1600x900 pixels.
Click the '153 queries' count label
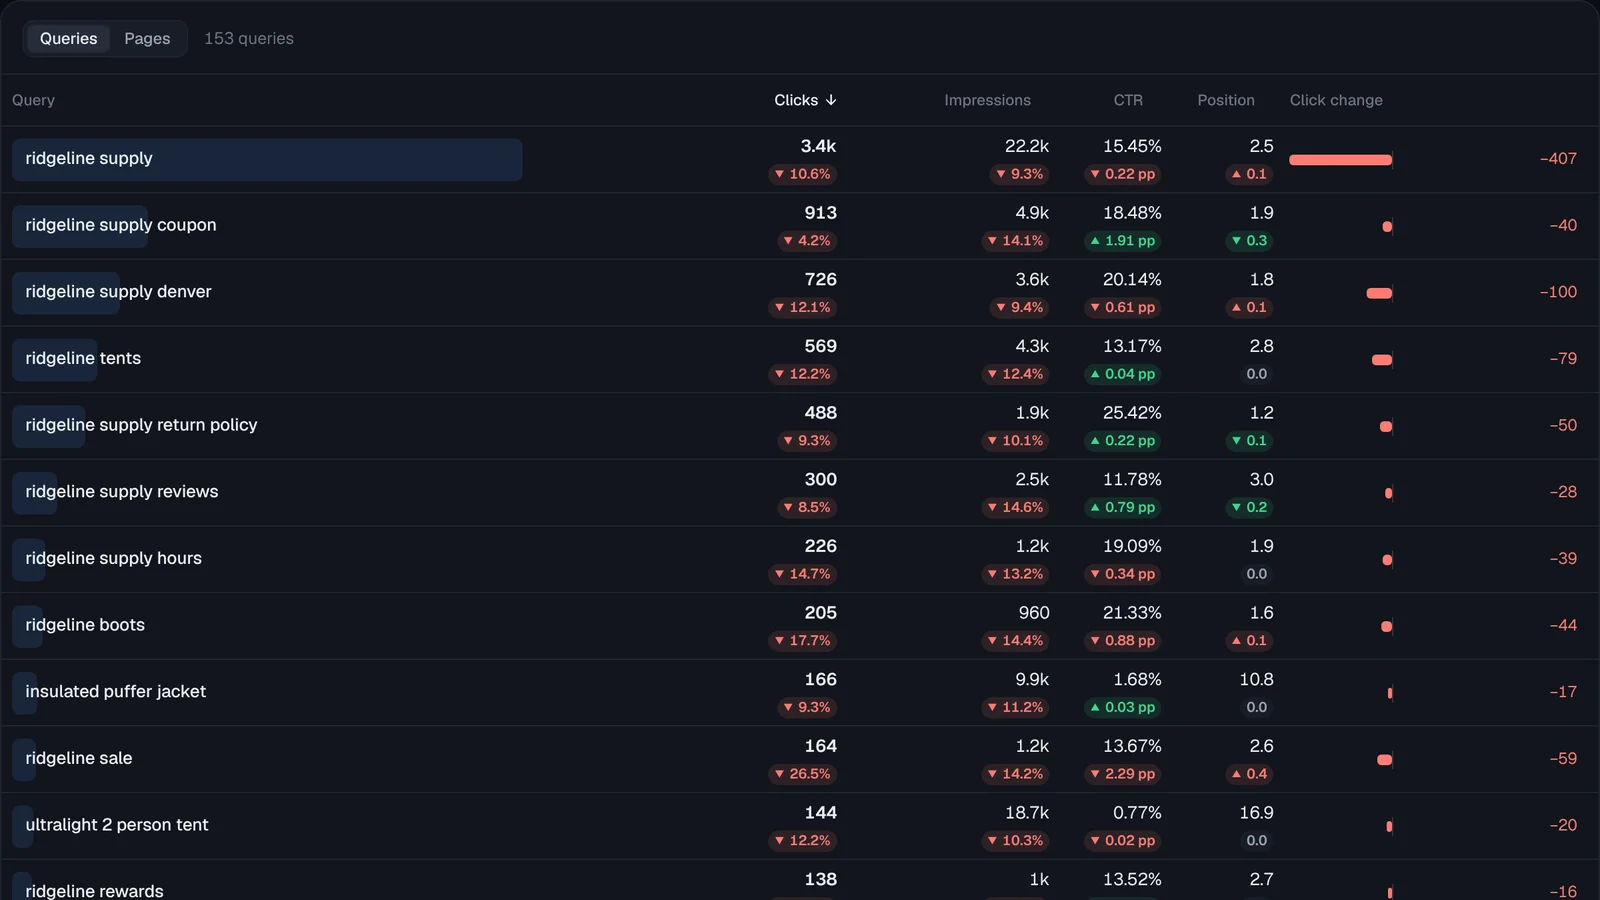tap(249, 39)
